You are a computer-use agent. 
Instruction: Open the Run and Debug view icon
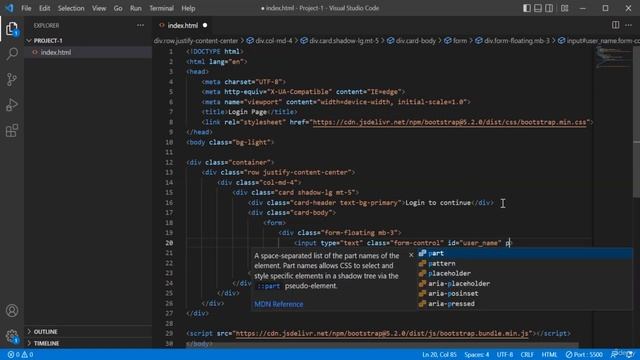pos(12,105)
